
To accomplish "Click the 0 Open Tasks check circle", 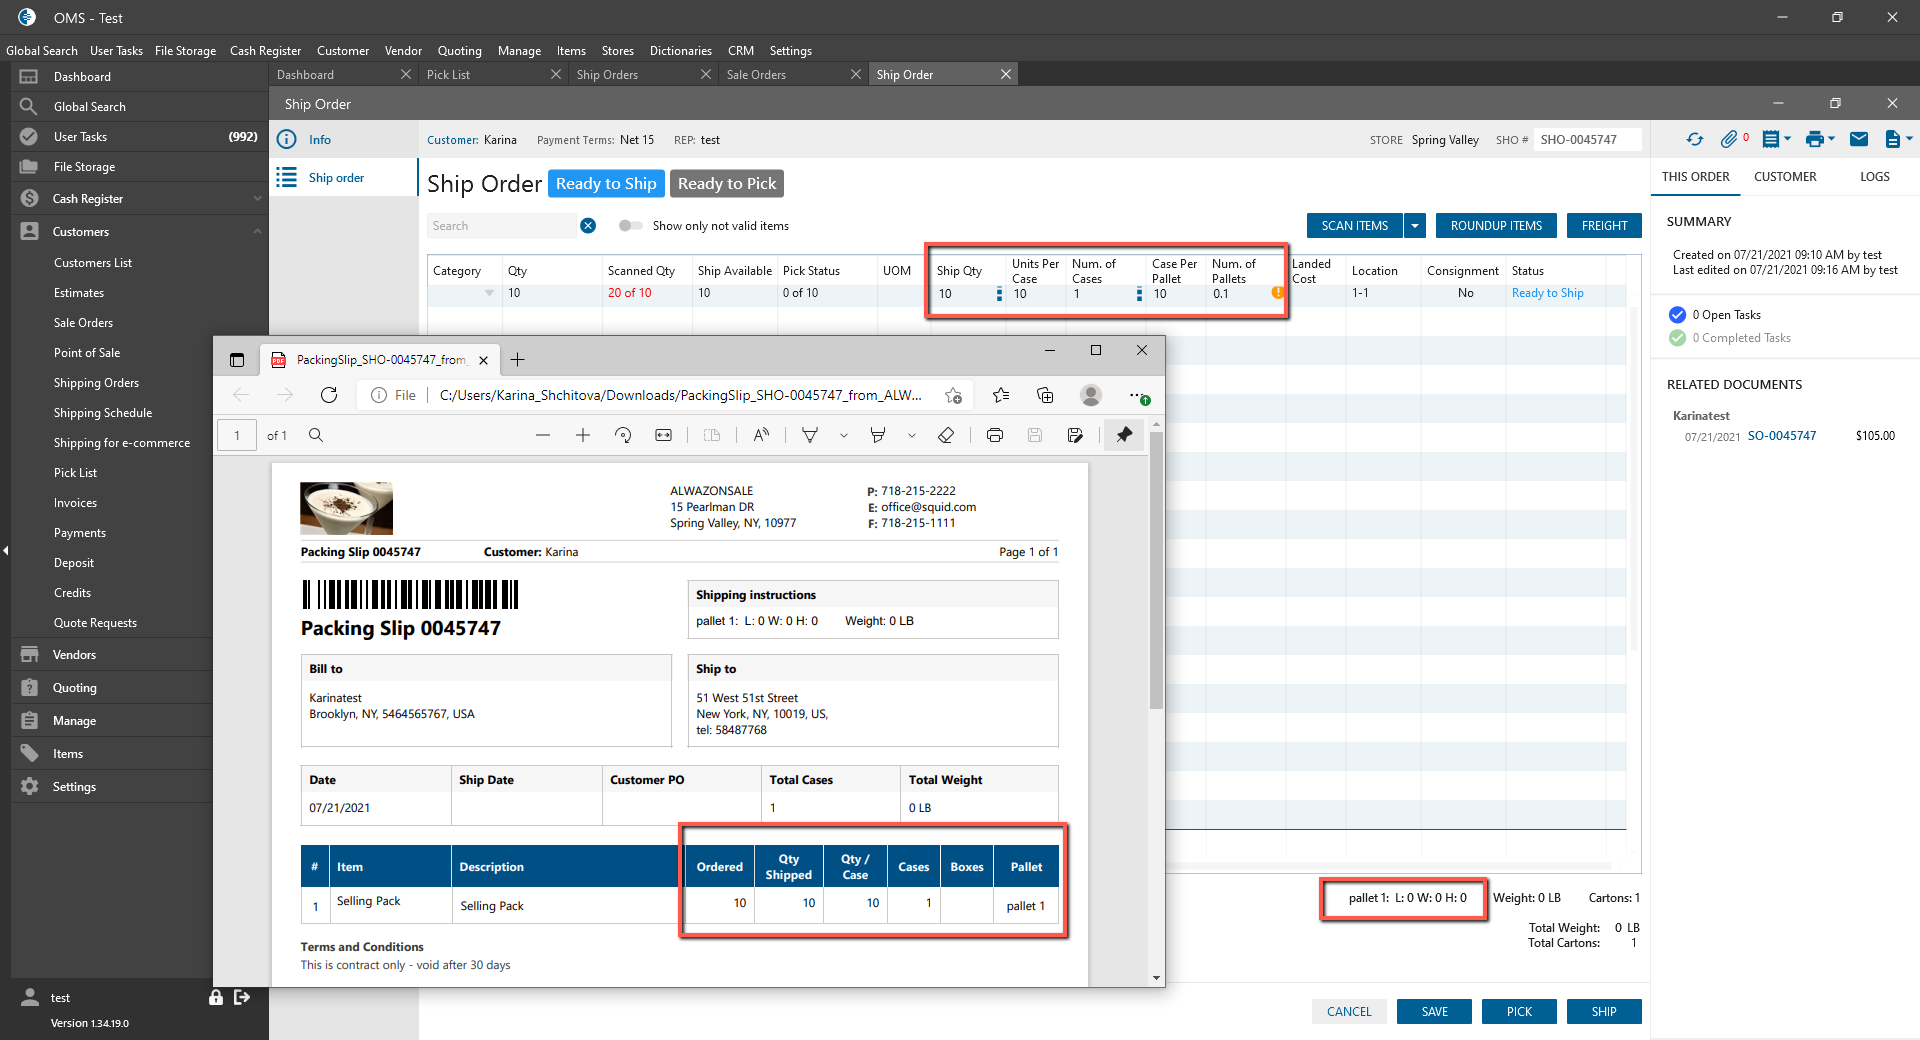I will 1677,315.
